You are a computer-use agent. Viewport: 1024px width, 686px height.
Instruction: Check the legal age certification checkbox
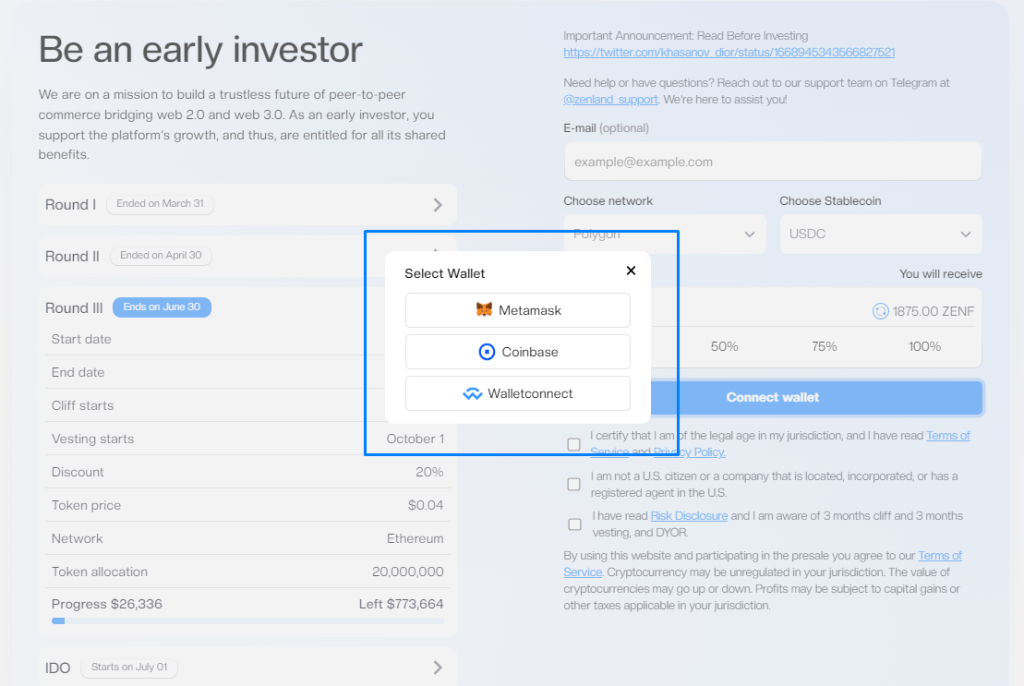pyautogui.click(x=574, y=444)
